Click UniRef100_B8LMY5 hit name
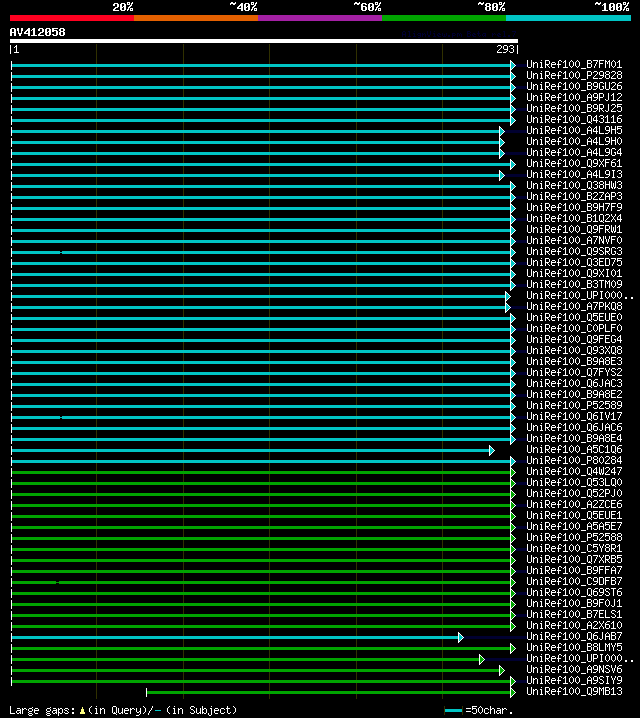This screenshot has width=640, height=718. click(x=574, y=647)
